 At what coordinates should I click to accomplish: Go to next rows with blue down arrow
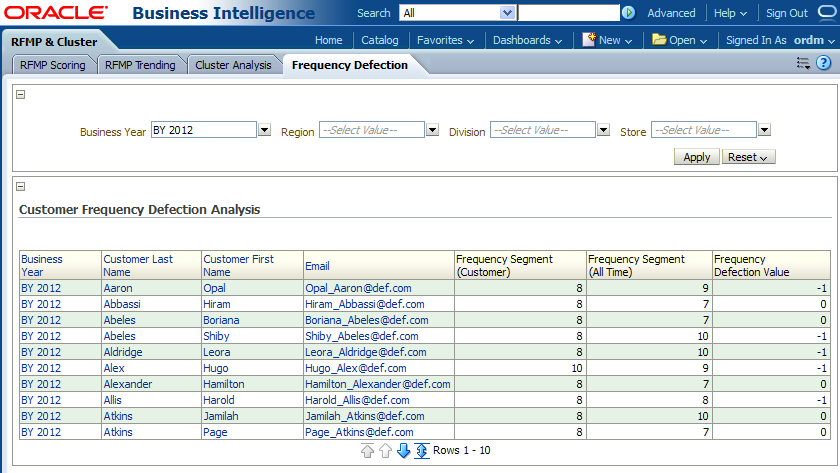point(403,451)
